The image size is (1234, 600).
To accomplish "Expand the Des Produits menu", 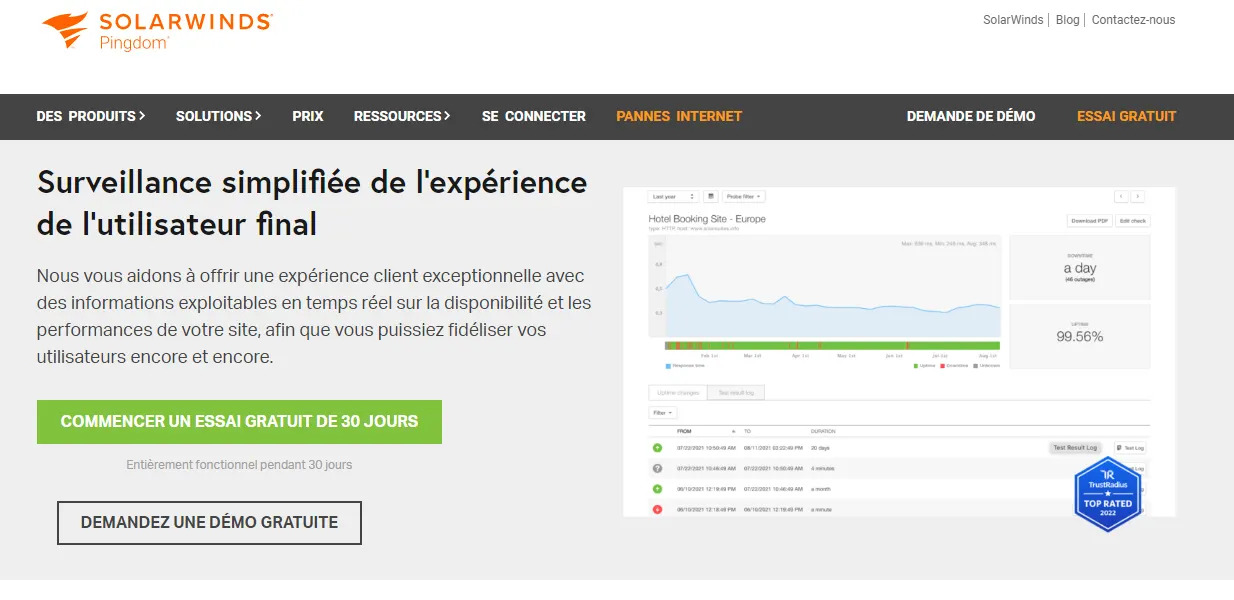I will 91,116.
